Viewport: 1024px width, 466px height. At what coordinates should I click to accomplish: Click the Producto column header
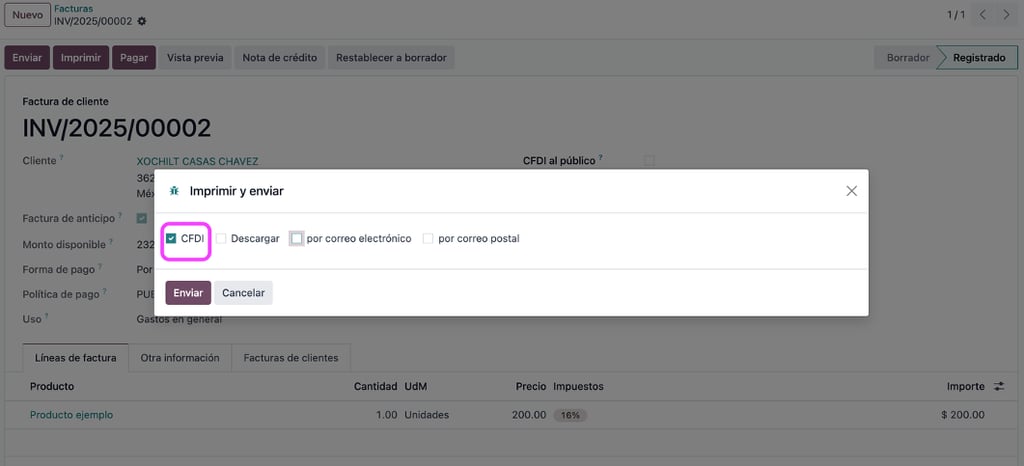point(52,386)
